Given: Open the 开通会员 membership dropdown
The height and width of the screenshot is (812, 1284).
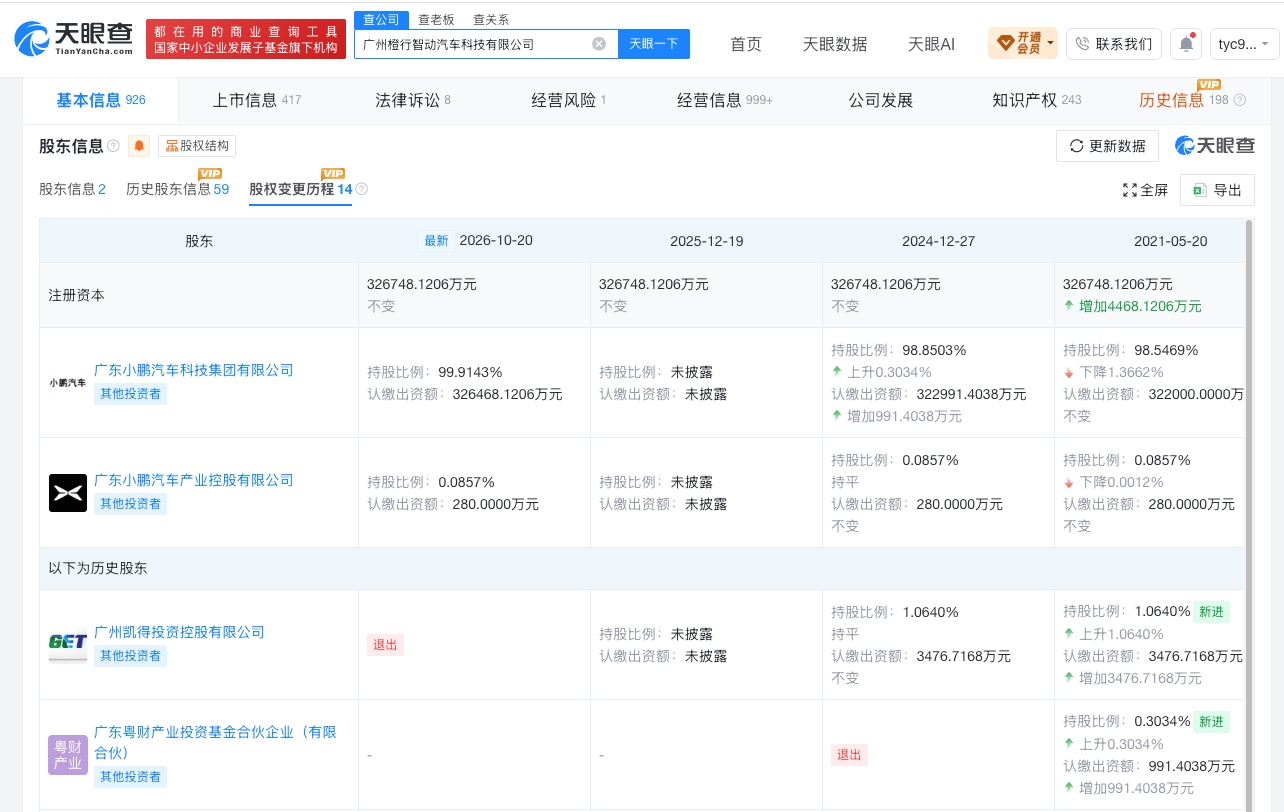Looking at the screenshot, I should [1023, 44].
